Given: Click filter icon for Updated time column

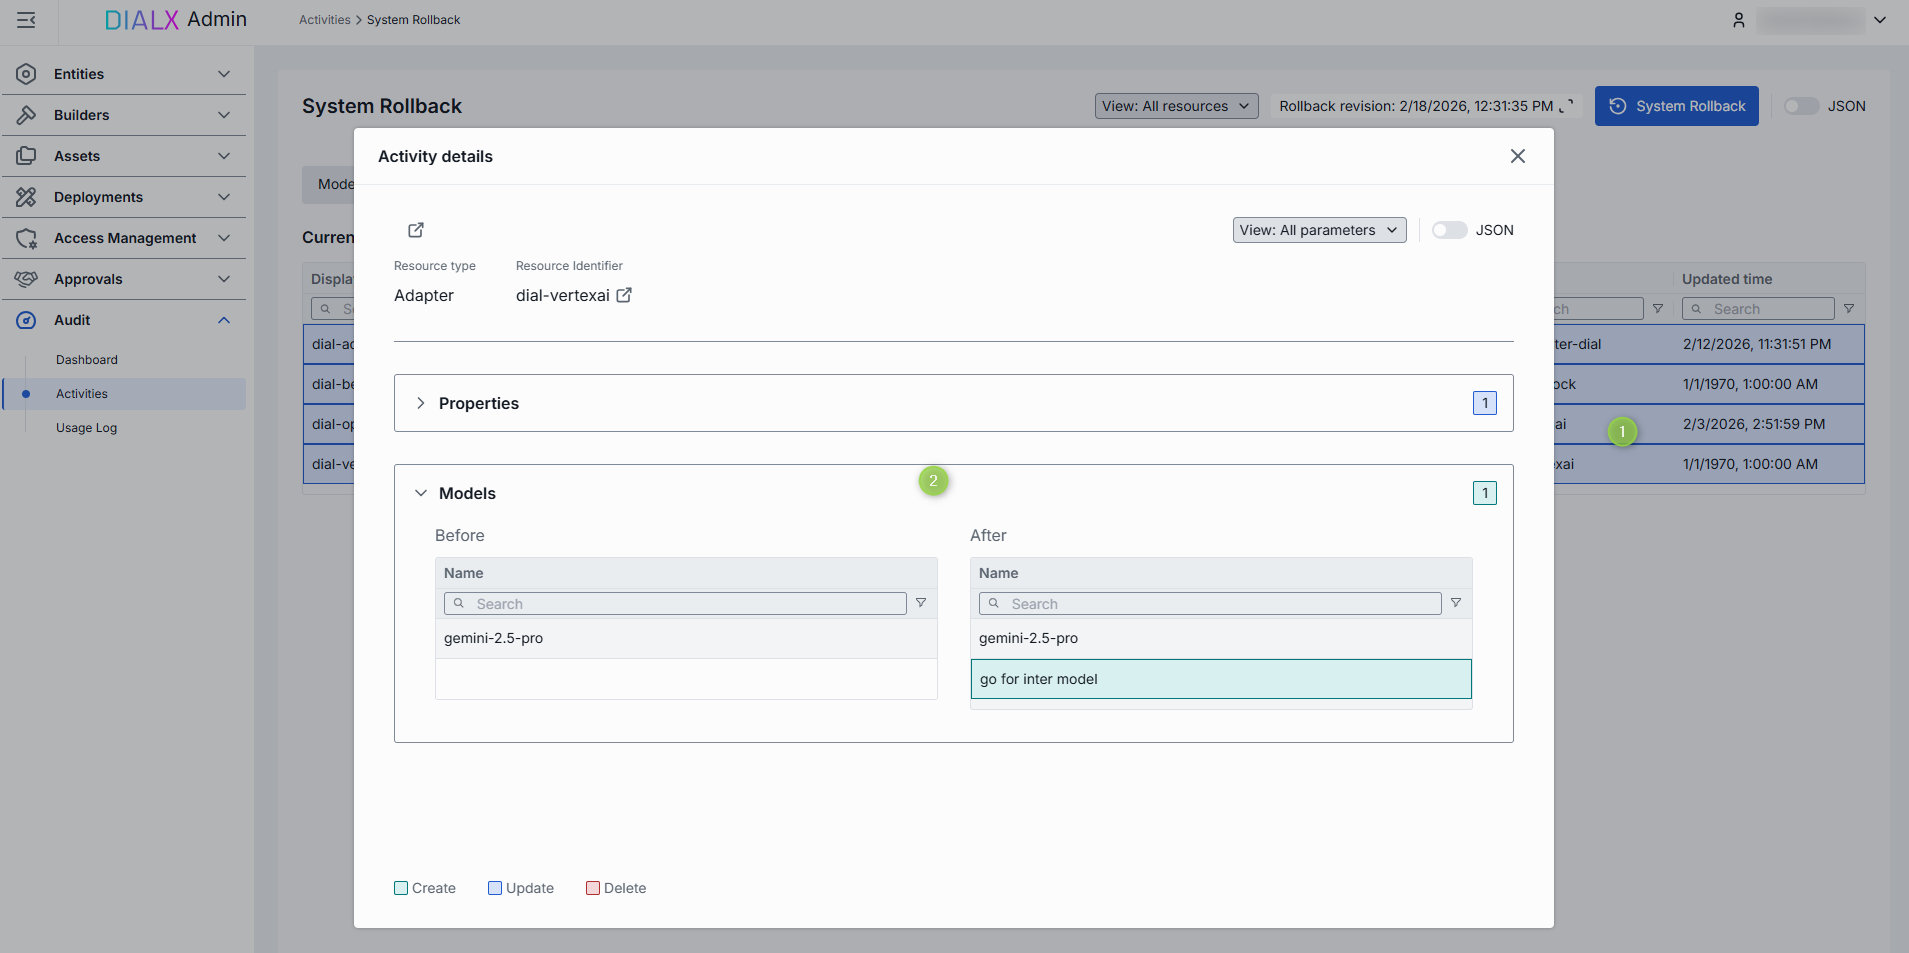Looking at the screenshot, I should coord(1849,309).
